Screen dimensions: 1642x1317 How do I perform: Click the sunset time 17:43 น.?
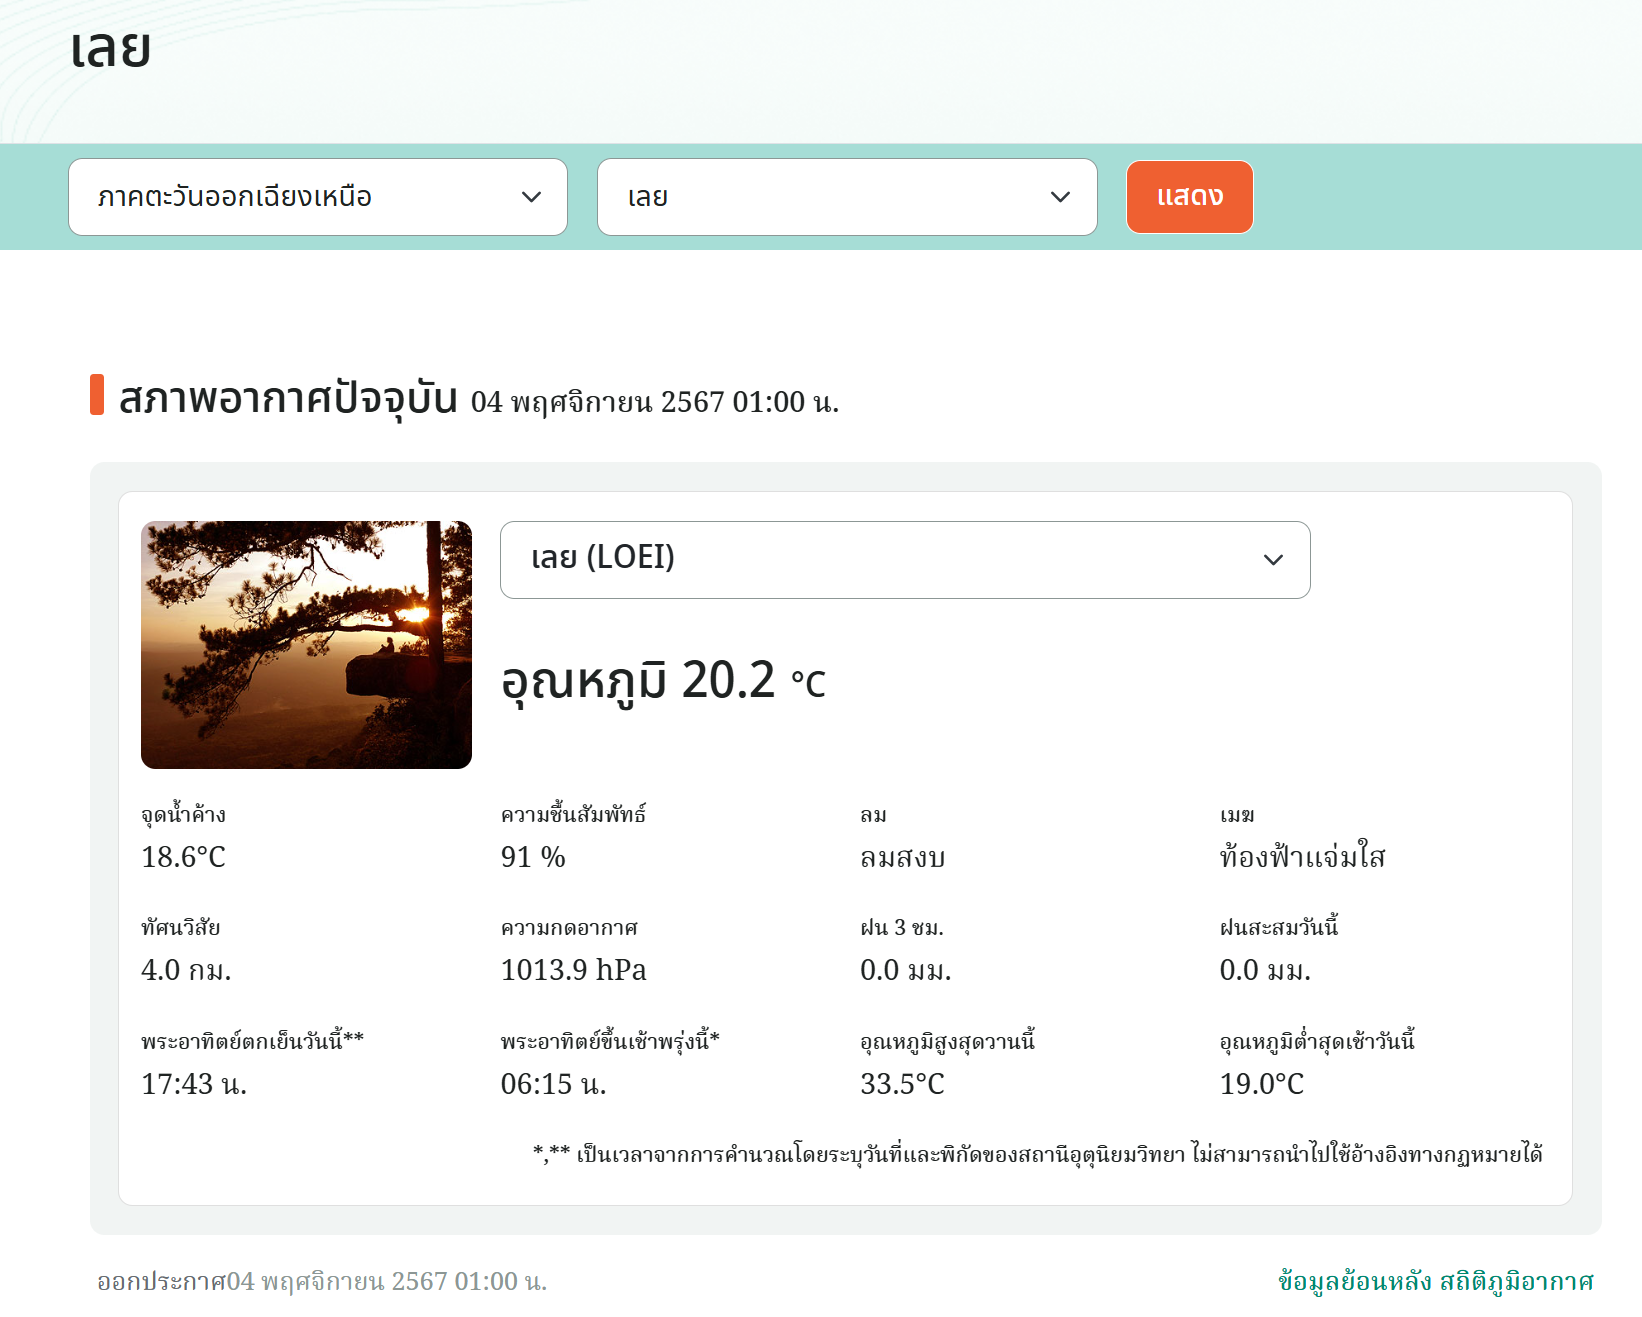point(194,1084)
